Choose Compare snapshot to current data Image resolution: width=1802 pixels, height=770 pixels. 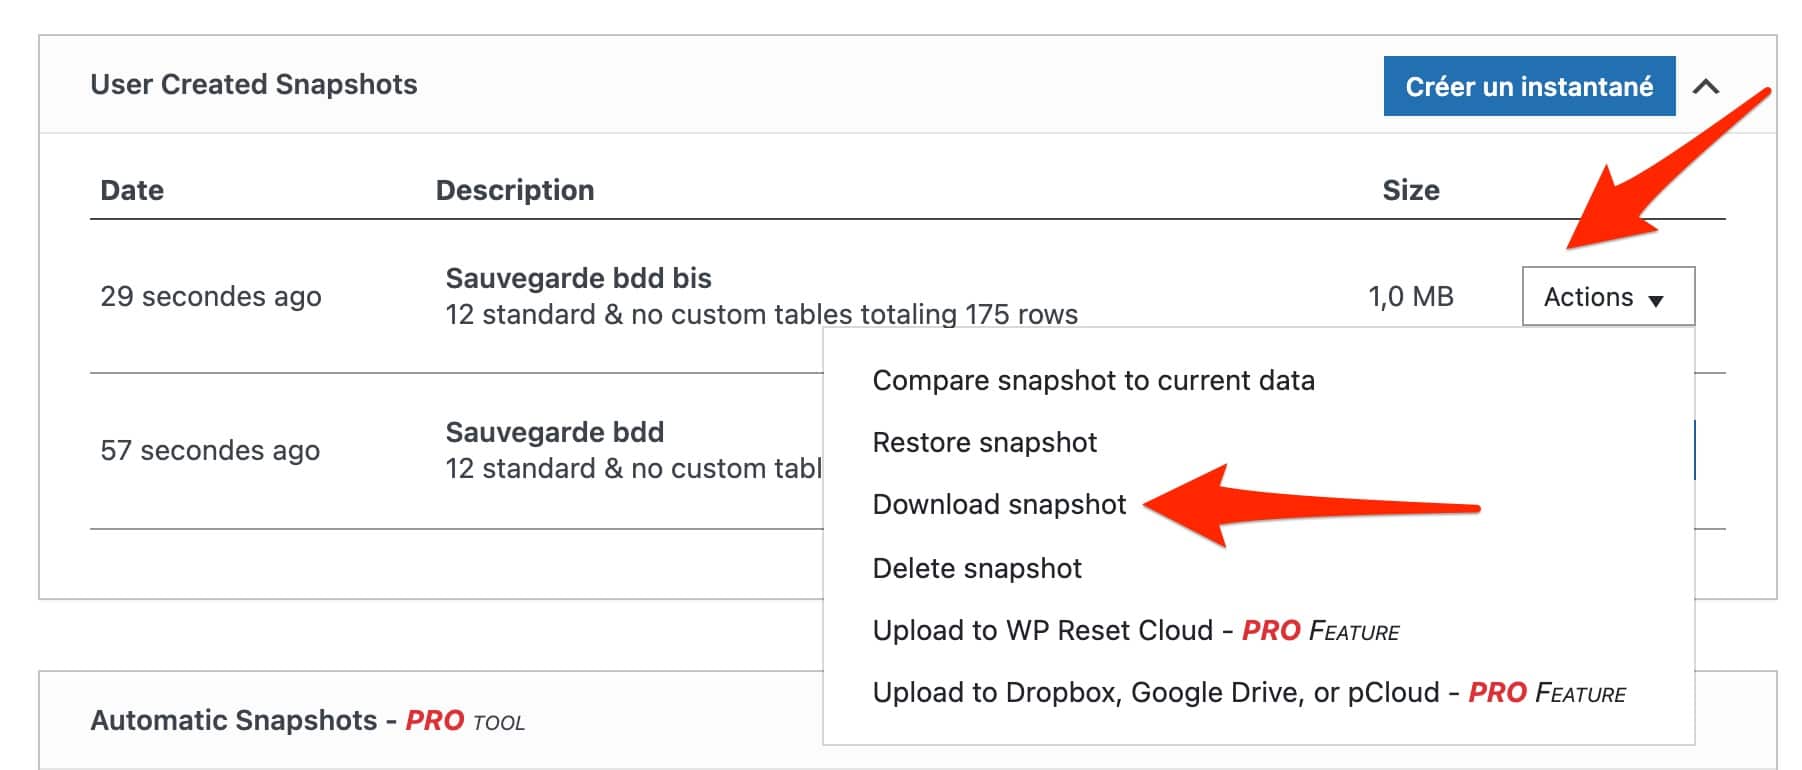pos(1093,381)
